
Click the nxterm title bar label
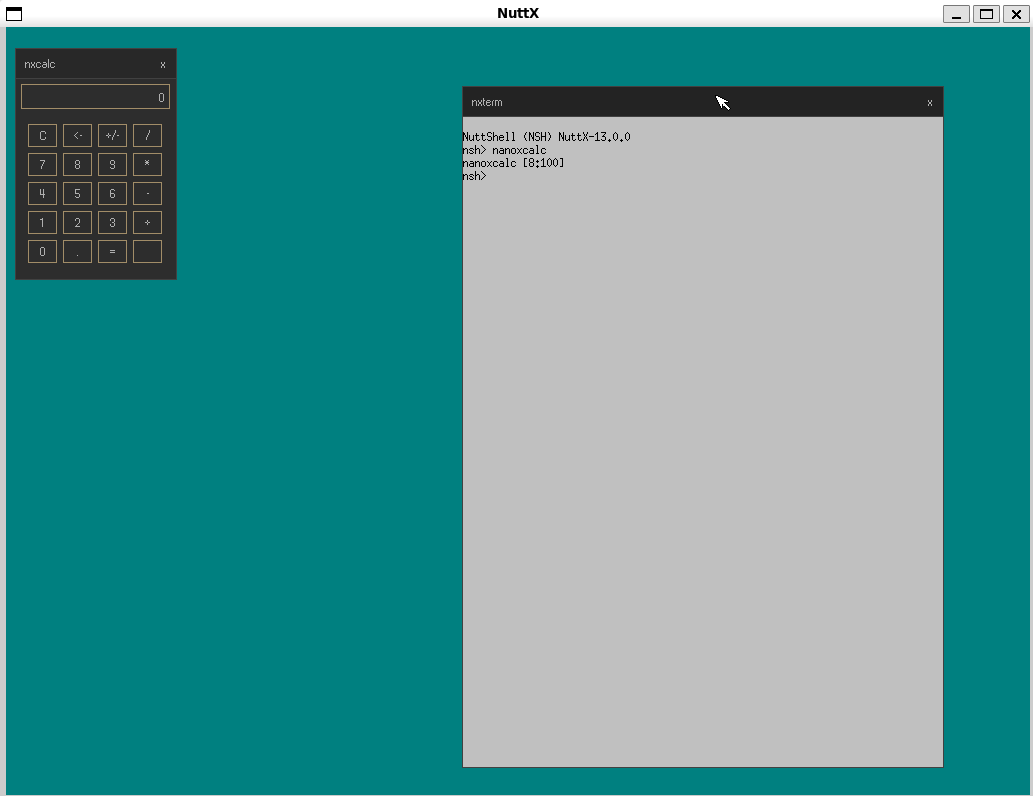[487, 103]
